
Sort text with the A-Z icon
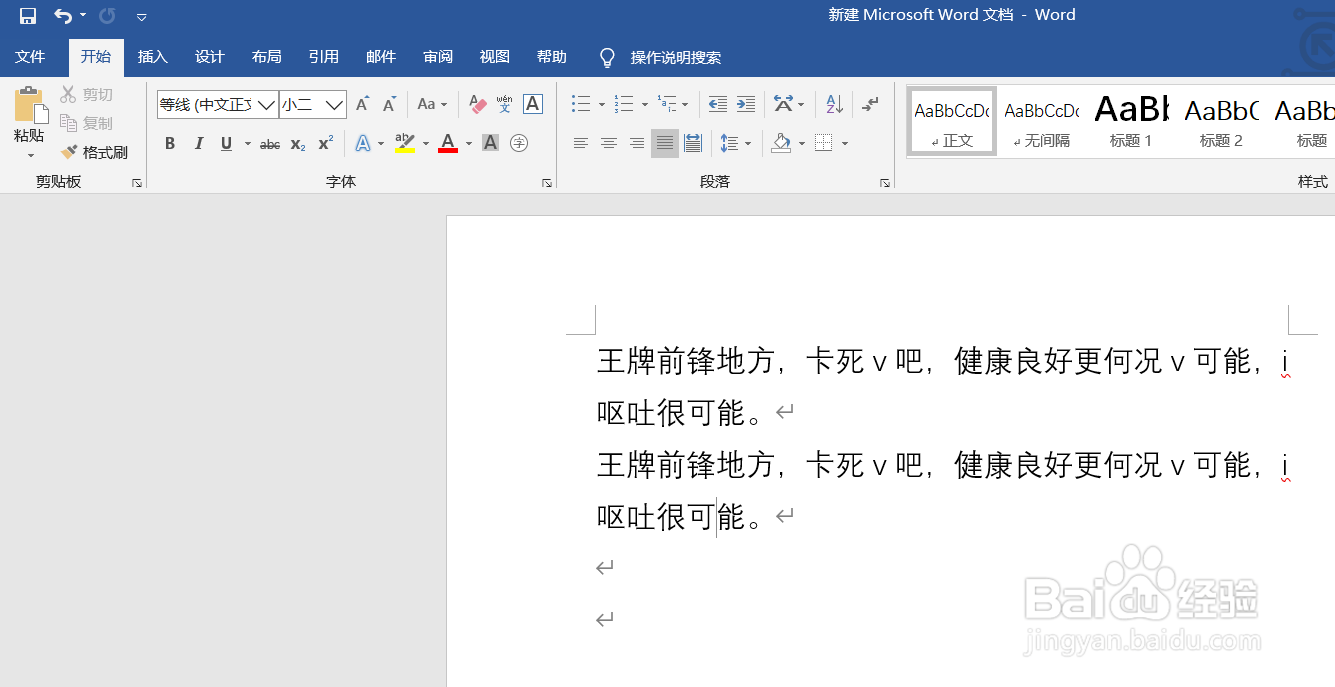point(834,104)
